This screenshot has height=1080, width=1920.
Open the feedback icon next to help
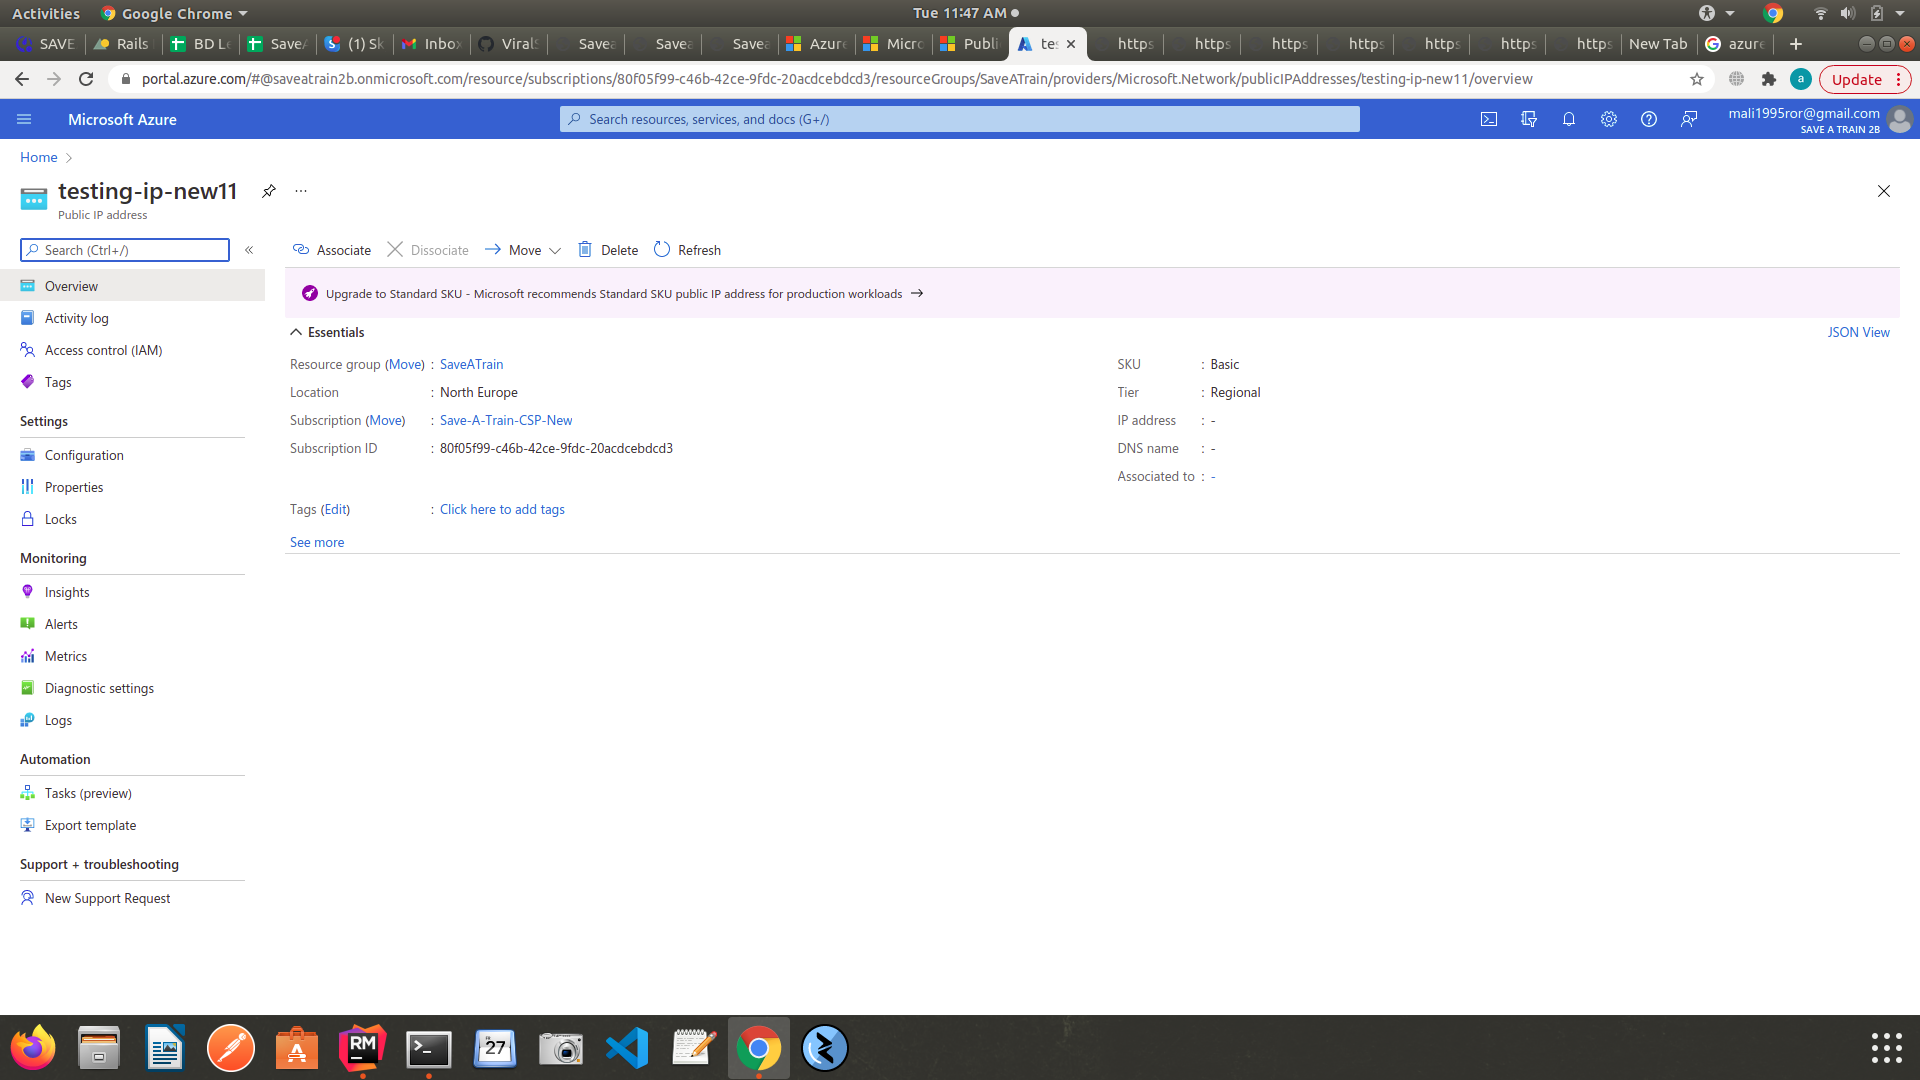click(x=1689, y=119)
